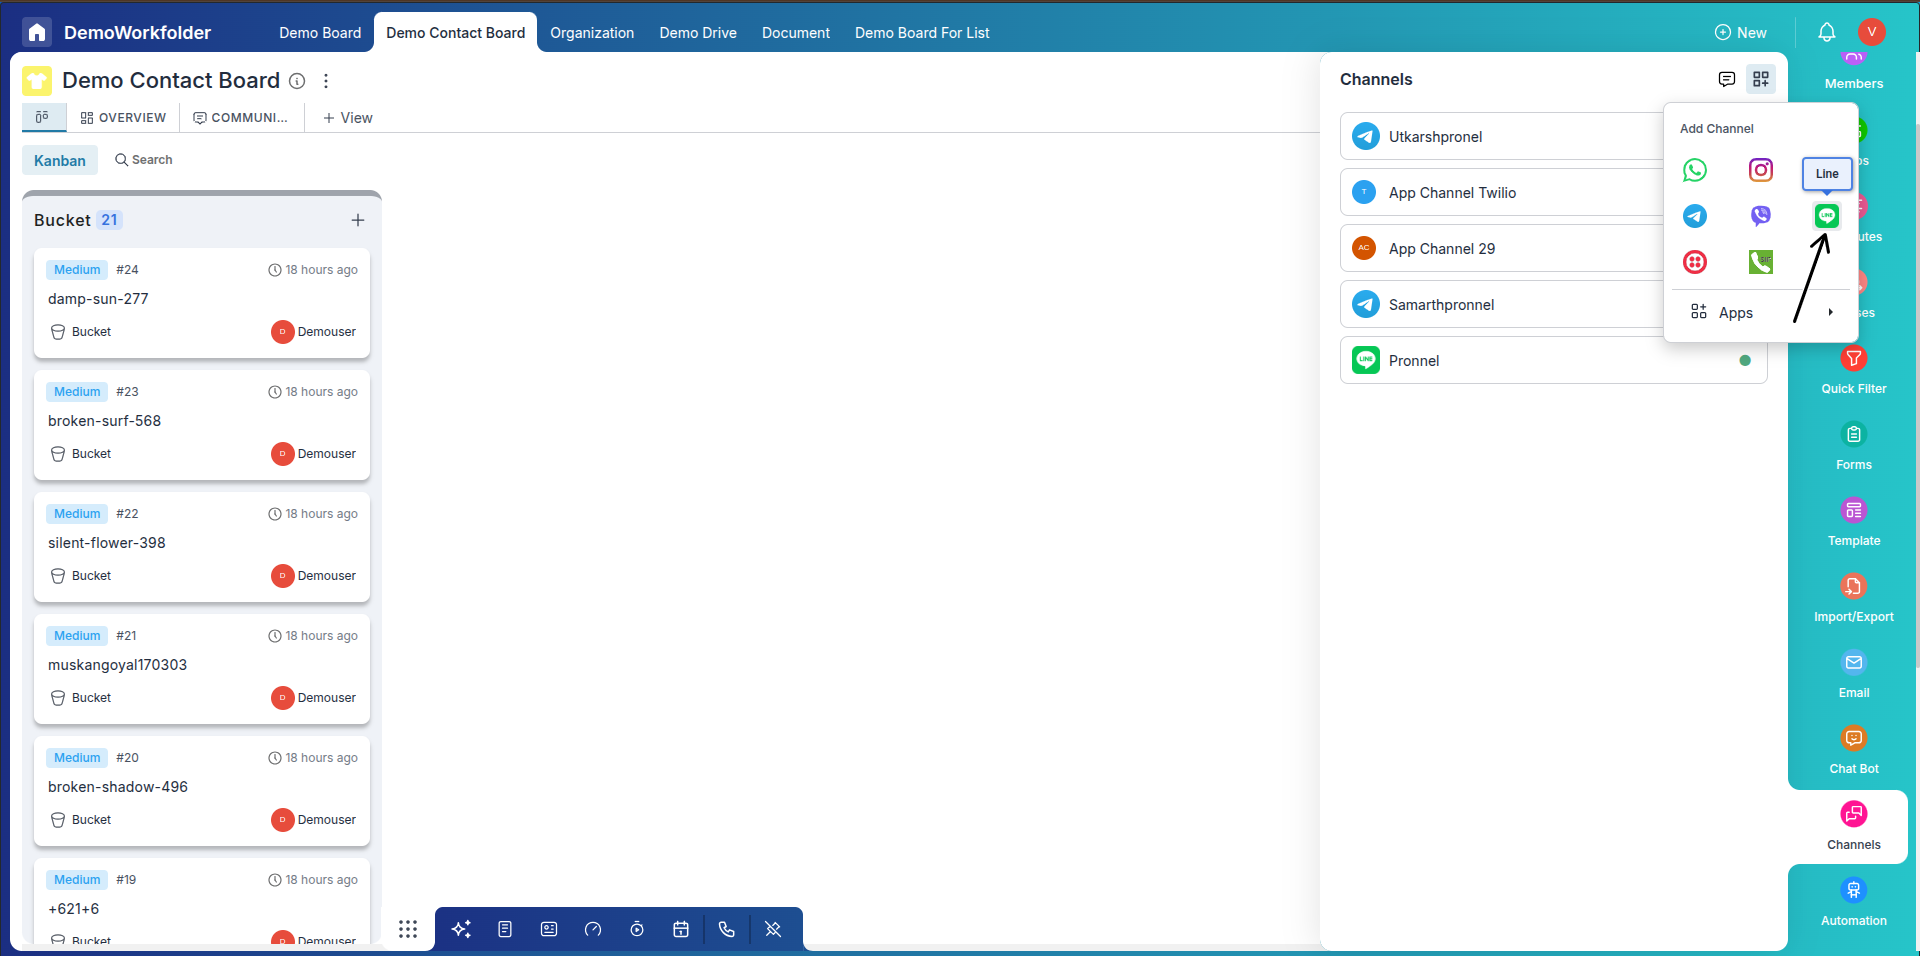Open card broken-shadow-496
The height and width of the screenshot is (956, 1920).
tap(202, 791)
